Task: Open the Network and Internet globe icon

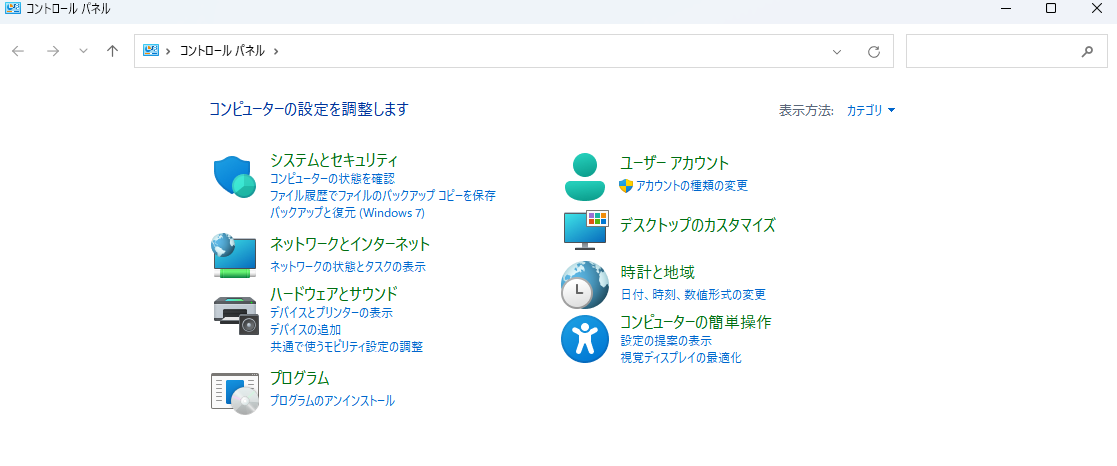Action: coord(234,255)
